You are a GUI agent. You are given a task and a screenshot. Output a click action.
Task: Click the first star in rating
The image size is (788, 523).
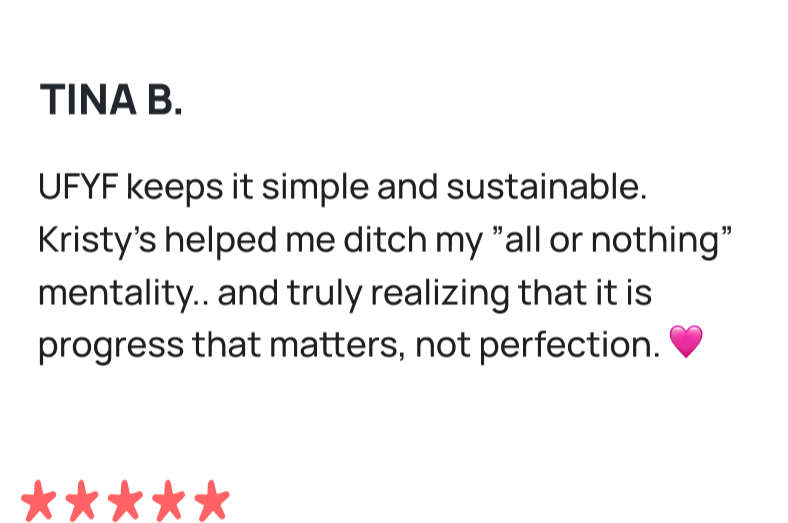[x=38, y=500]
